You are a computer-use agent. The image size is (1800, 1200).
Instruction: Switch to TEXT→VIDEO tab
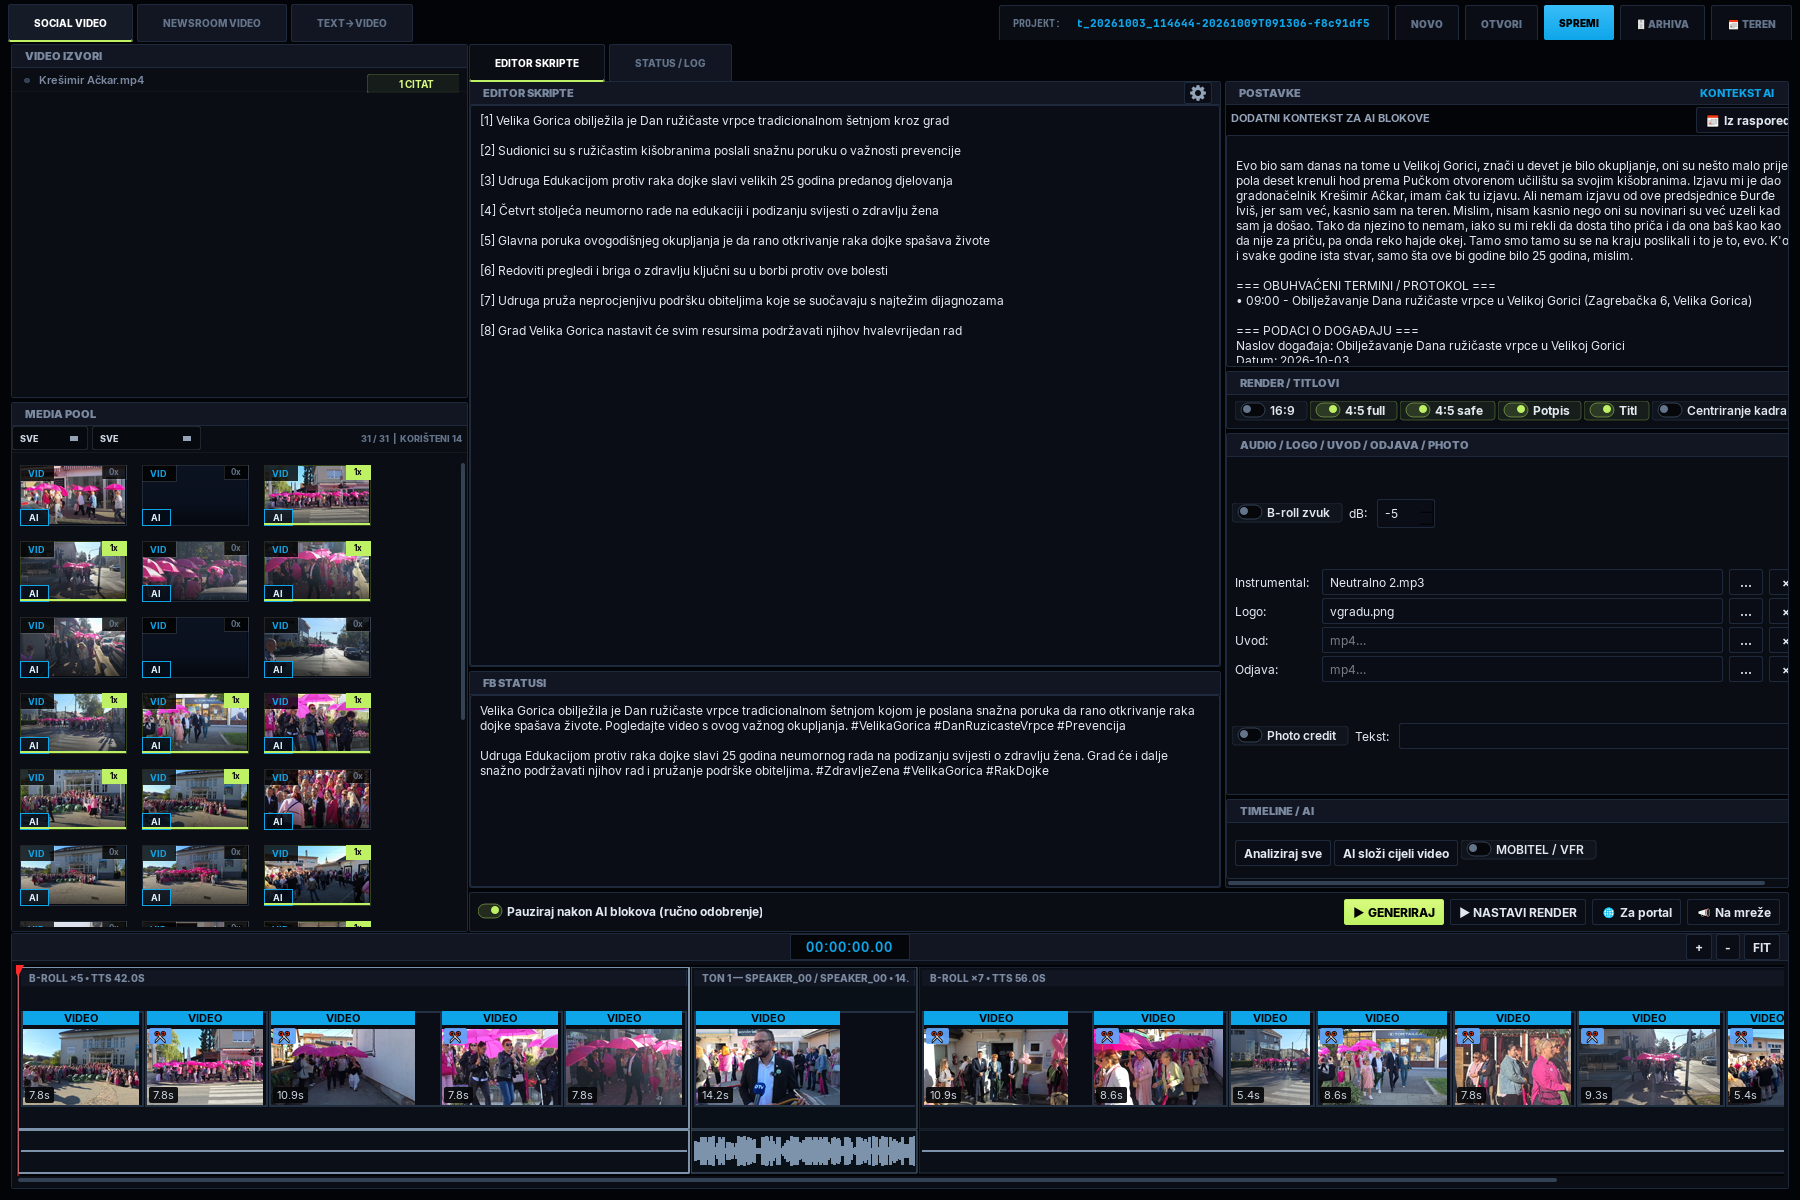[352, 23]
